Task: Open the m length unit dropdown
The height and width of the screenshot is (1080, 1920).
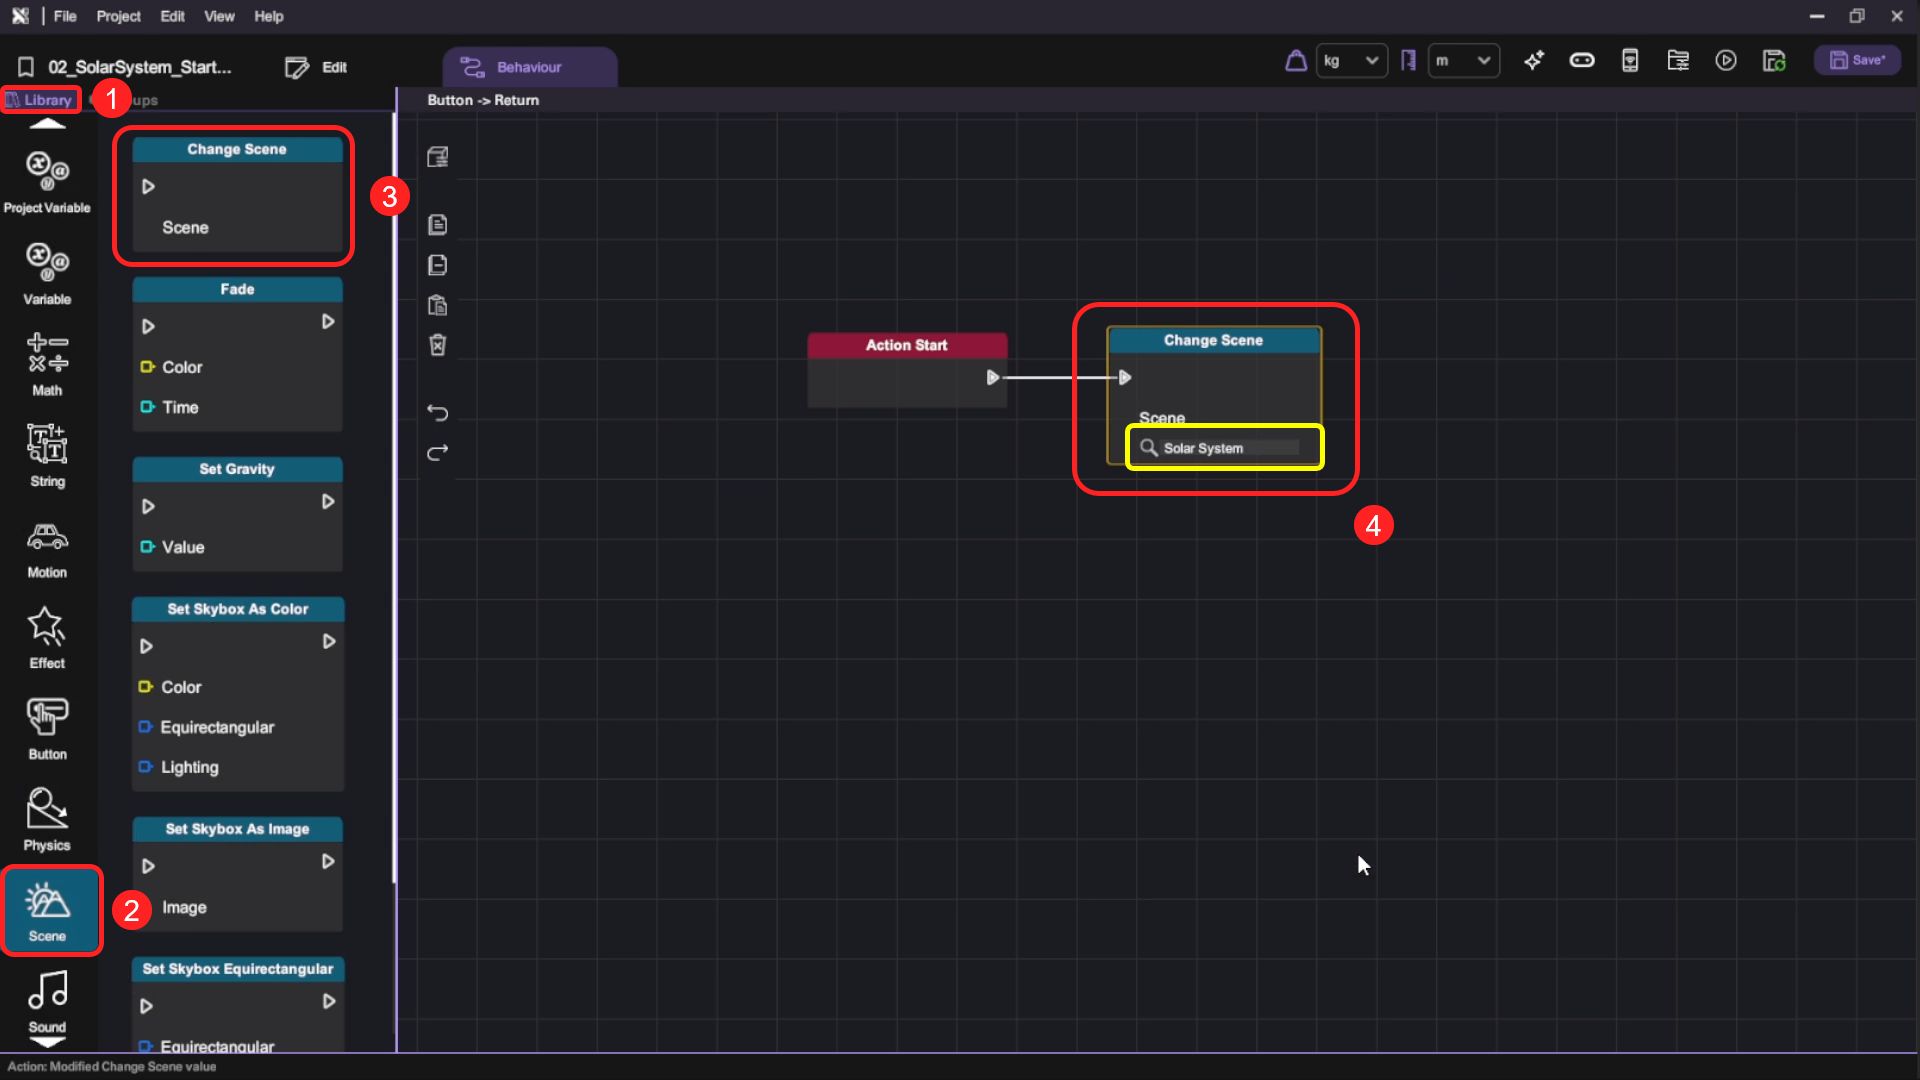Action: [x=1463, y=61]
